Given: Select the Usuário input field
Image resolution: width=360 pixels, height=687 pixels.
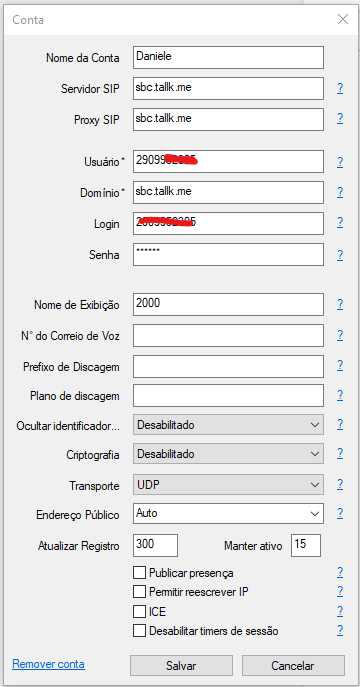Looking at the screenshot, I should 228,162.
